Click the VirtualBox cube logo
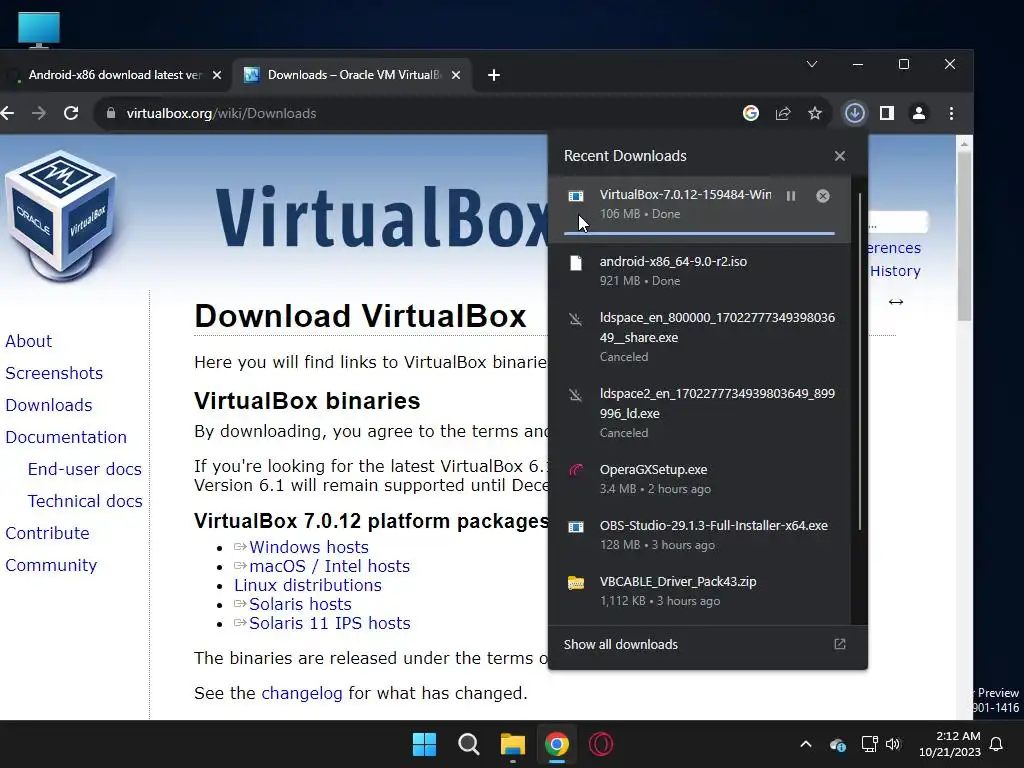This screenshot has width=1024, height=768. (x=62, y=217)
